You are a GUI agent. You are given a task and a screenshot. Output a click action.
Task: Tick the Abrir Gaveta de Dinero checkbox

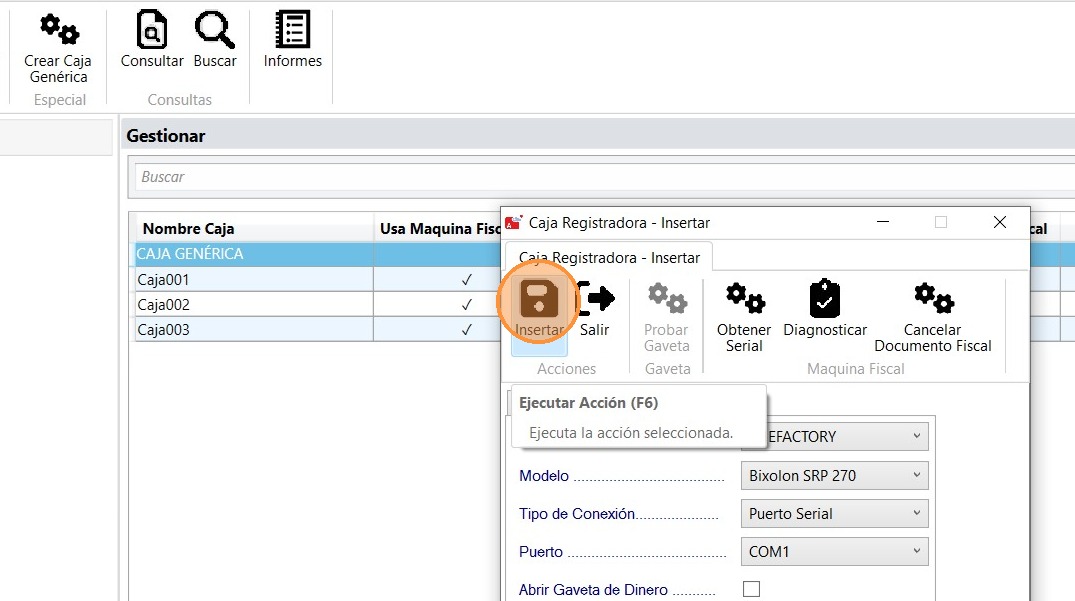point(751,589)
